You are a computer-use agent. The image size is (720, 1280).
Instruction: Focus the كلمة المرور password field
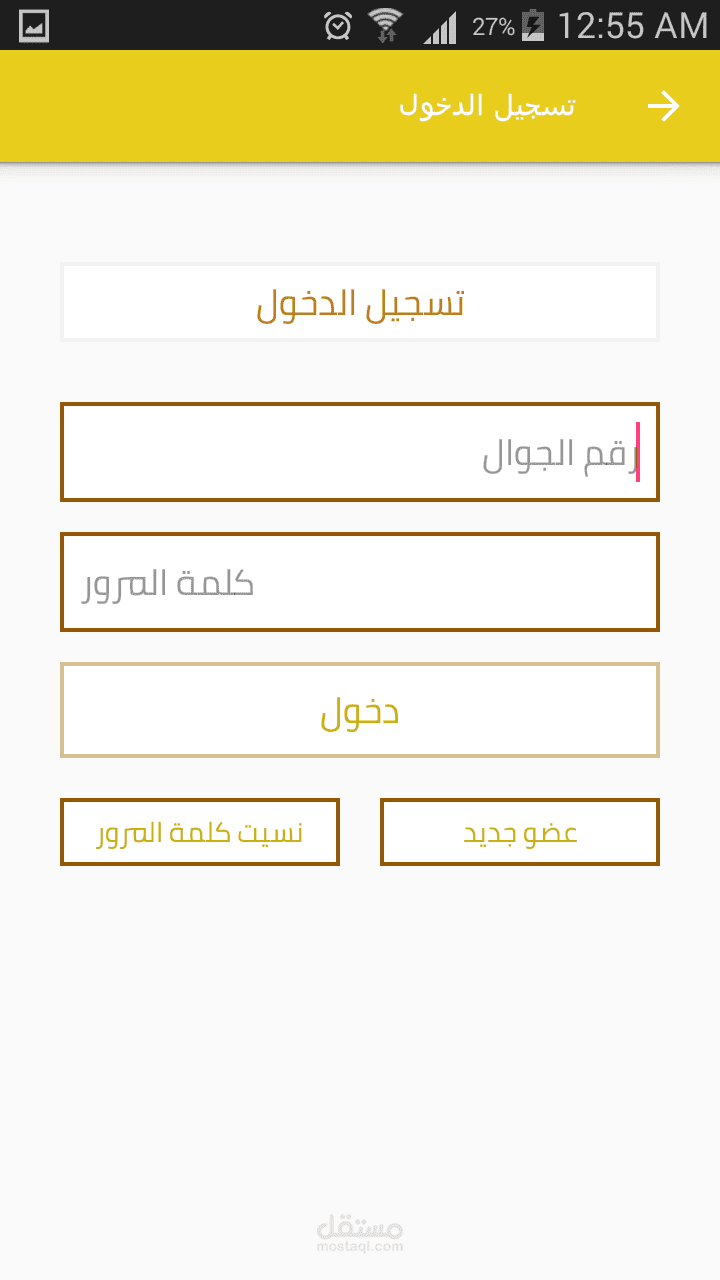coord(360,582)
